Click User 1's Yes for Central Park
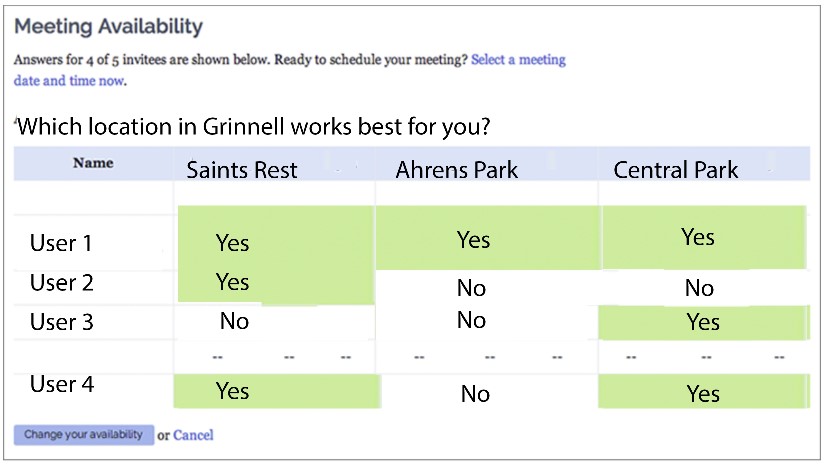Viewport: 829px width, 471px height. click(698, 237)
